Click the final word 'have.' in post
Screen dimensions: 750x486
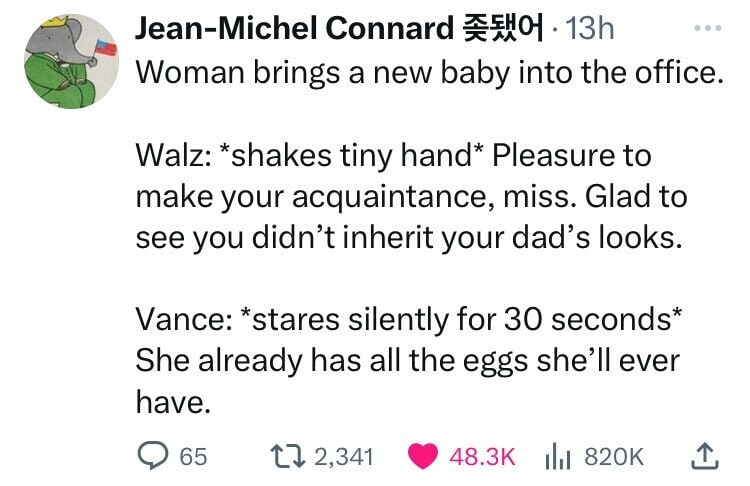173,402
